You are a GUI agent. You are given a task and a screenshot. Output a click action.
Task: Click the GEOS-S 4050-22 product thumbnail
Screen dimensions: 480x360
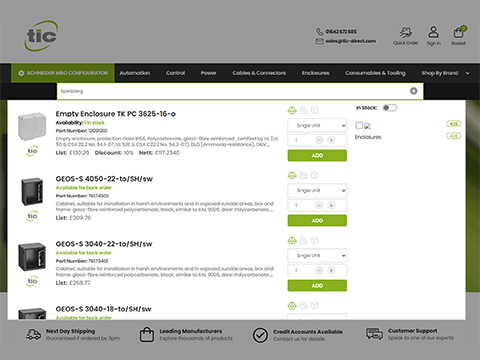[x=32, y=191]
